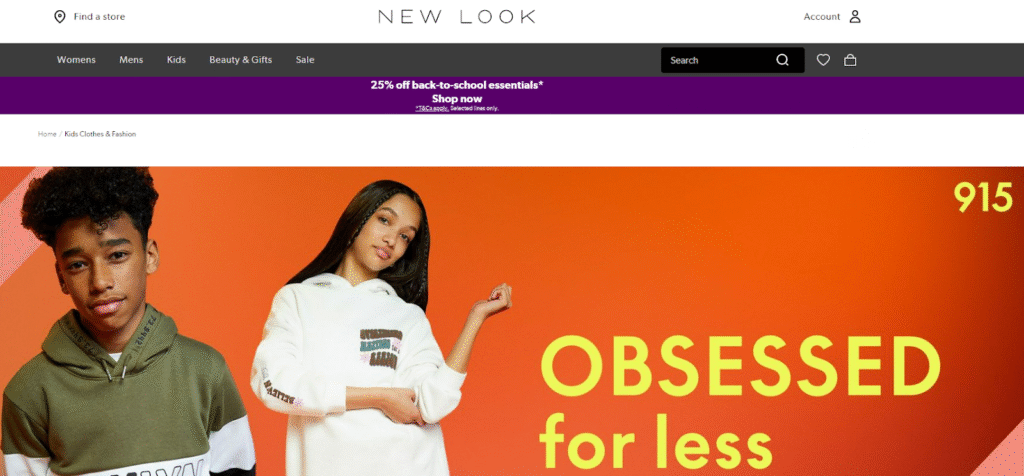Open the Mens menu
Screen dimensions: 1024x476
pyautogui.click(x=131, y=59)
